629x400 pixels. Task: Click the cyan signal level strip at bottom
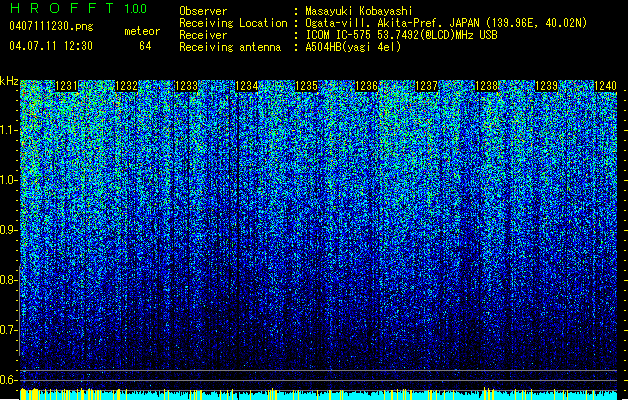[319, 395]
